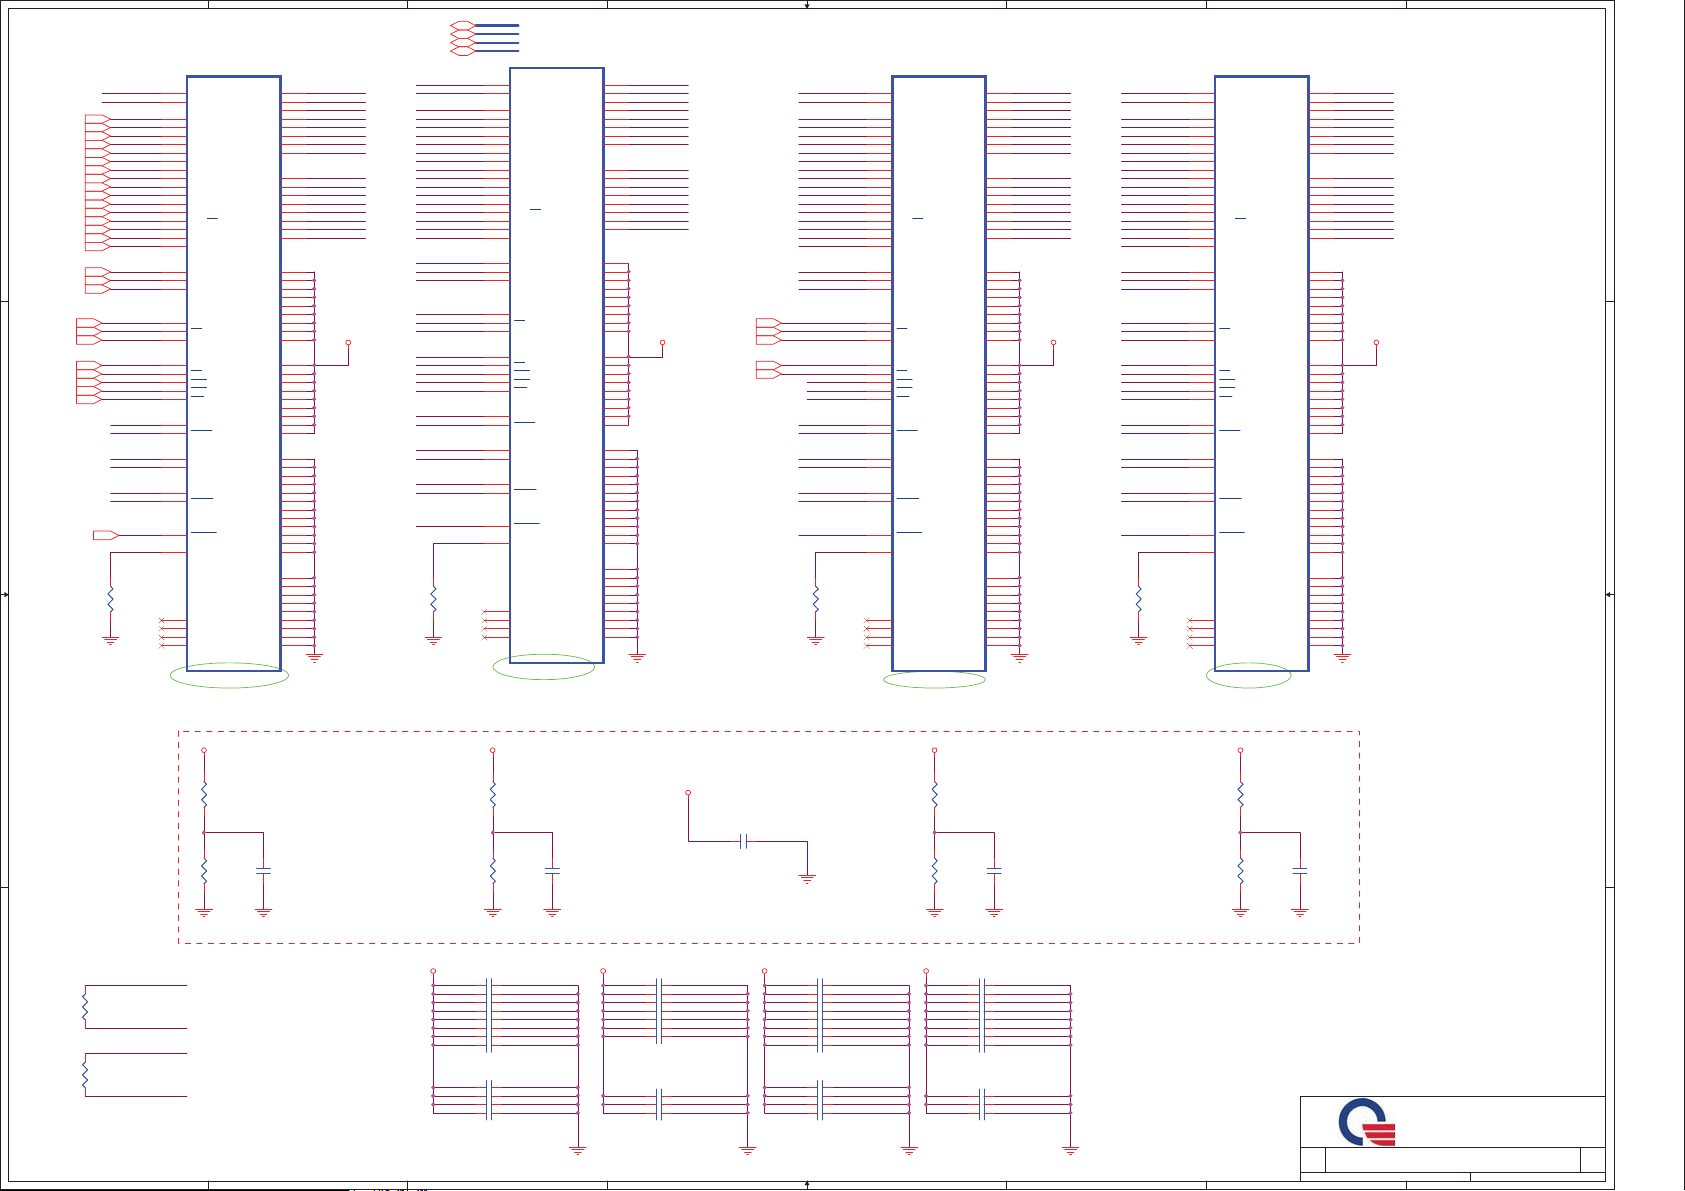Click the lone single off-page port left of the first chip
This screenshot has height=1191, width=1685.
[x=106, y=535]
